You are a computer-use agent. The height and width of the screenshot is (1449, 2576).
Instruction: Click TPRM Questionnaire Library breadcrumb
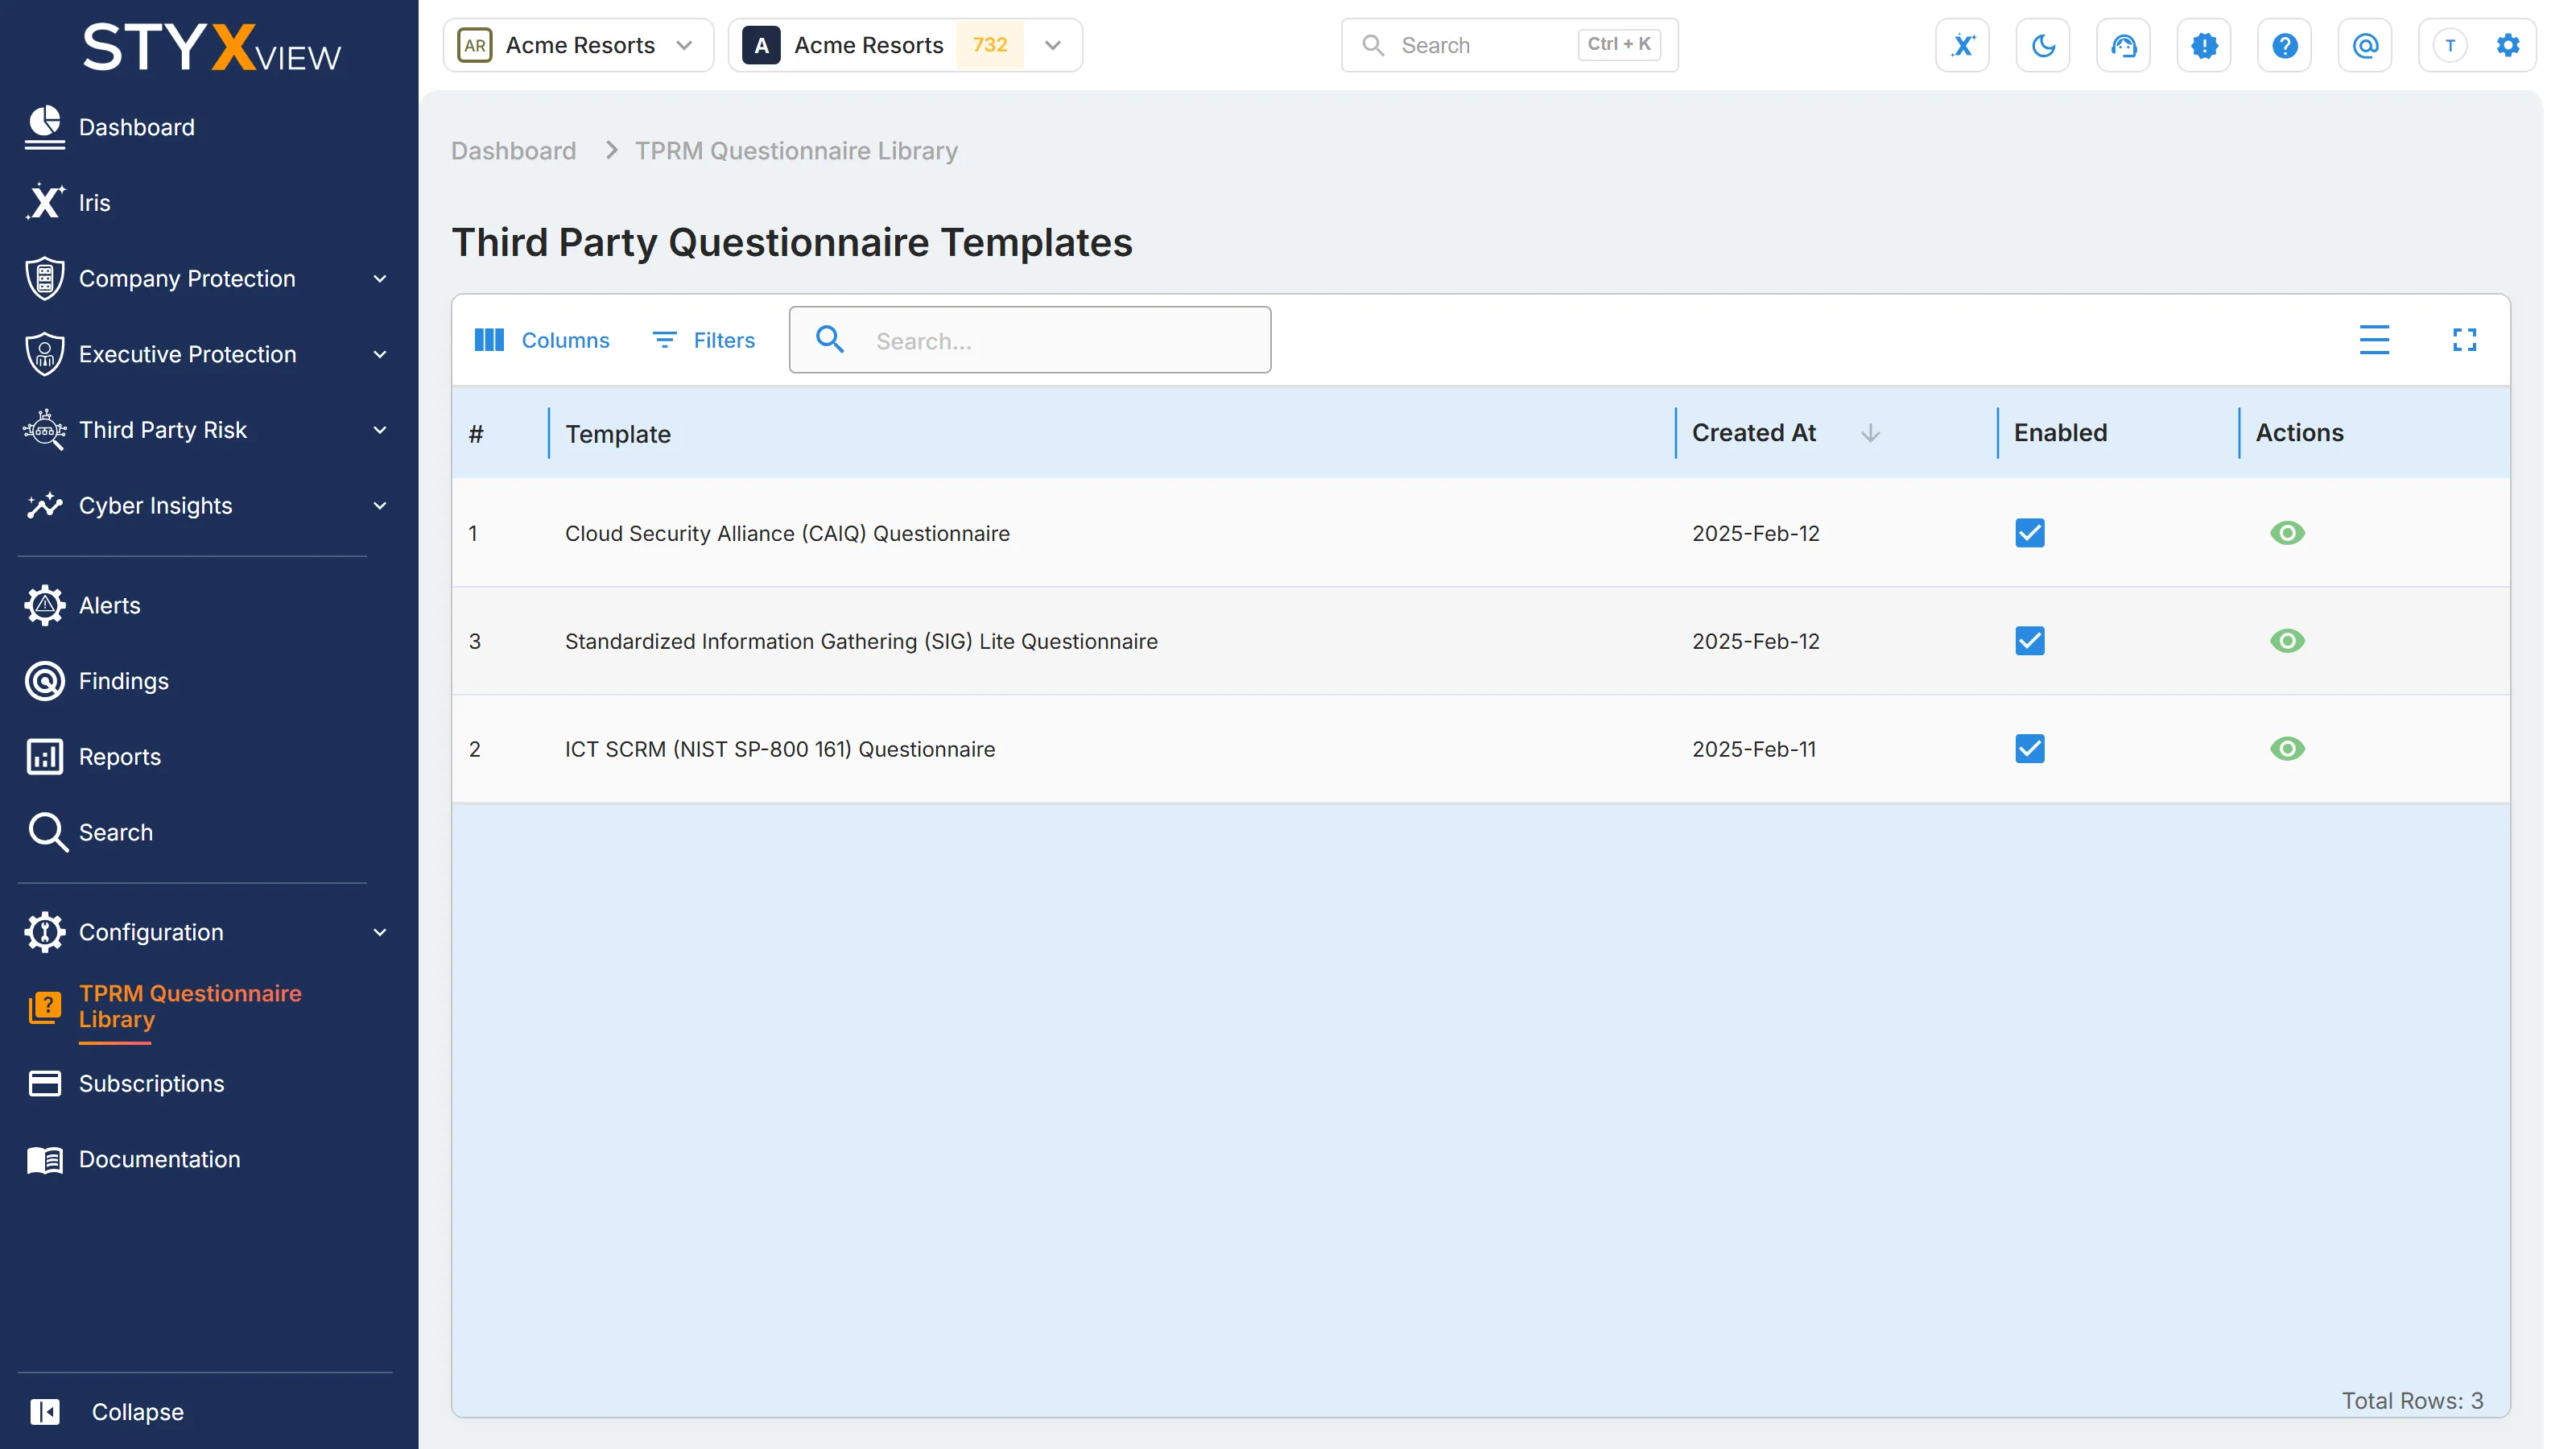click(796, 150)
